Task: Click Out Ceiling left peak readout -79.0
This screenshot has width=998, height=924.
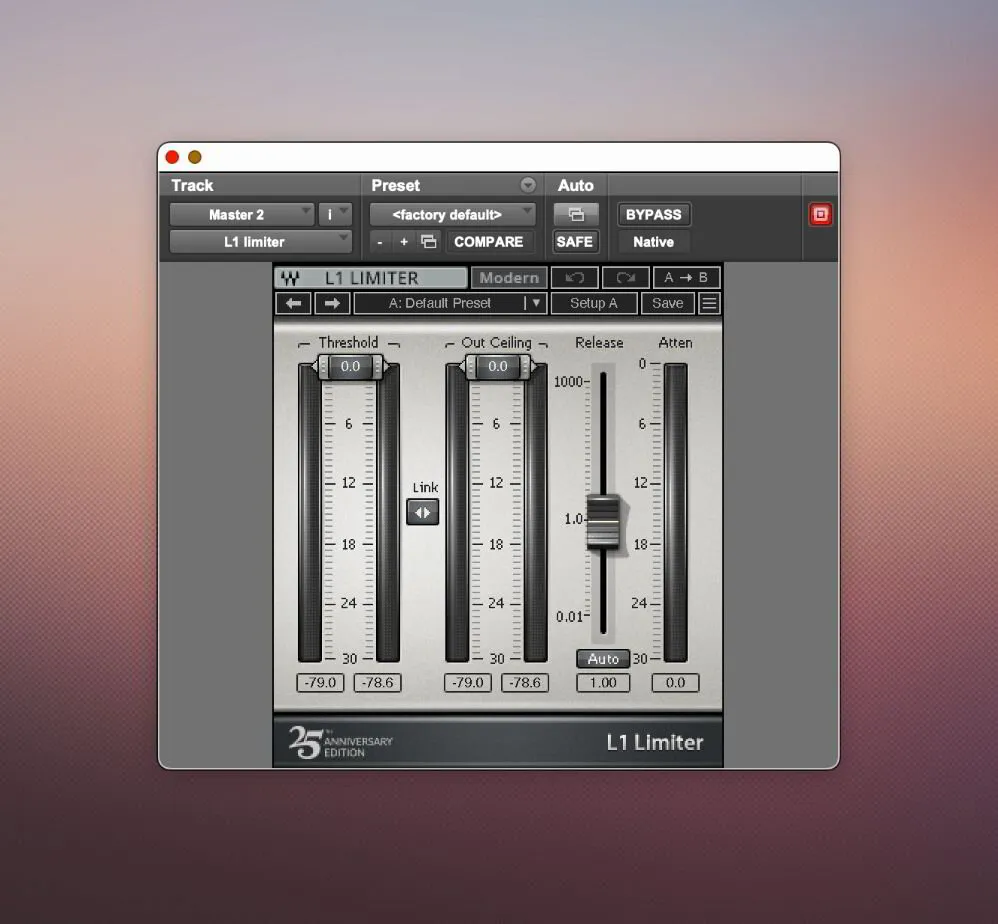Action: point(468,683)
